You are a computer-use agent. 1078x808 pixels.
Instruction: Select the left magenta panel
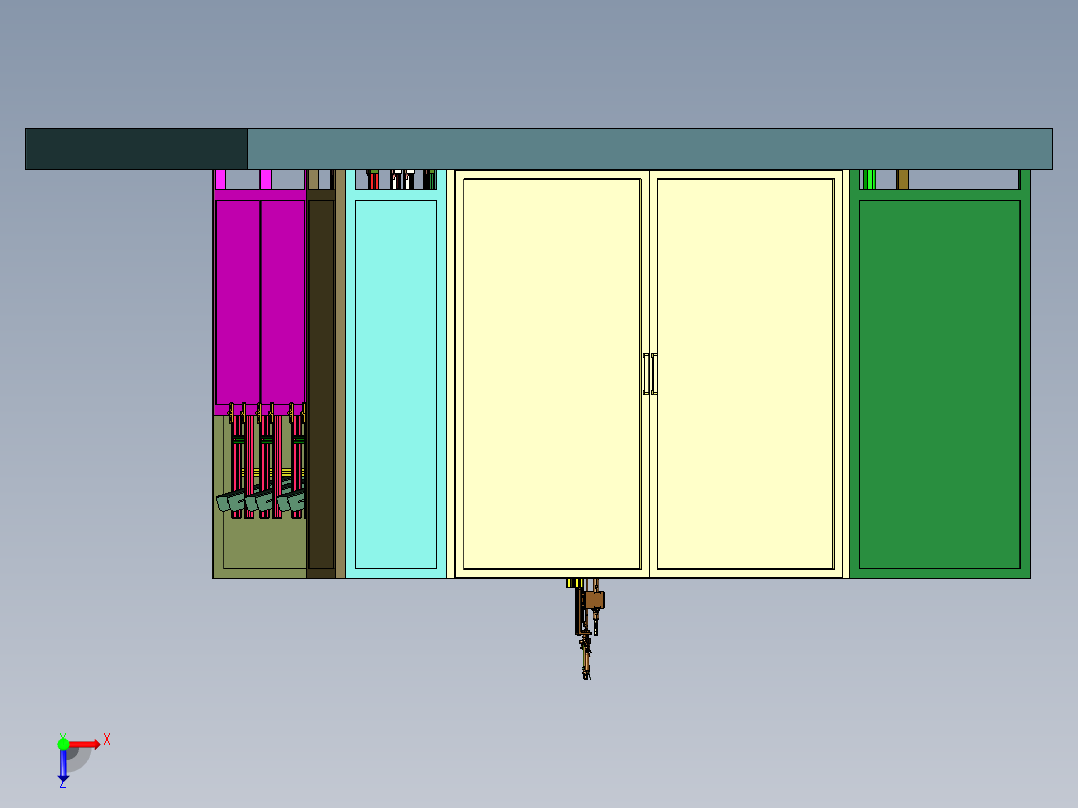tap(238, 303)
